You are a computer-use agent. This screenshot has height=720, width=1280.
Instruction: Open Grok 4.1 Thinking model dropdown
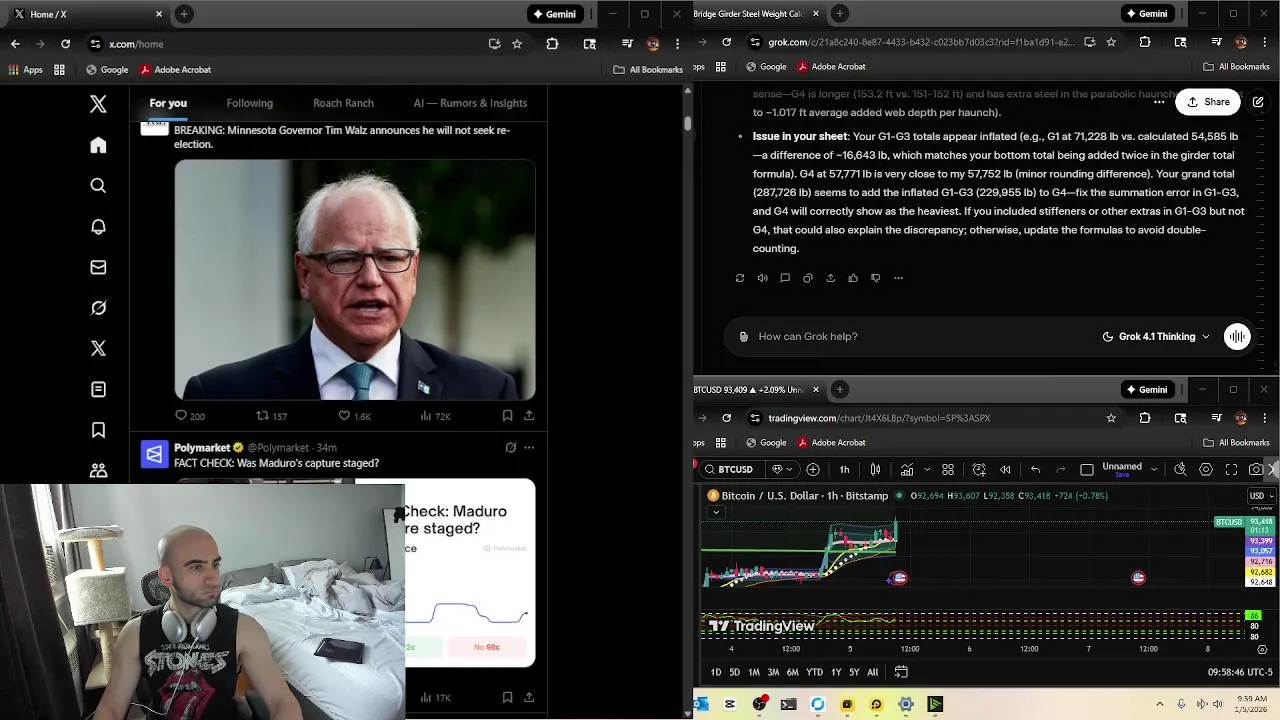(x=1156, y=337)
